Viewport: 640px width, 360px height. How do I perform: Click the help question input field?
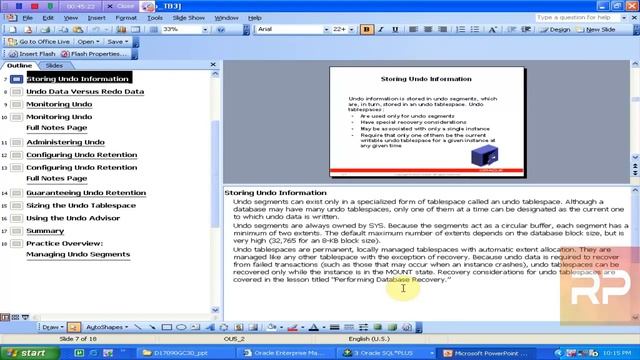click(x=578, y=18)
